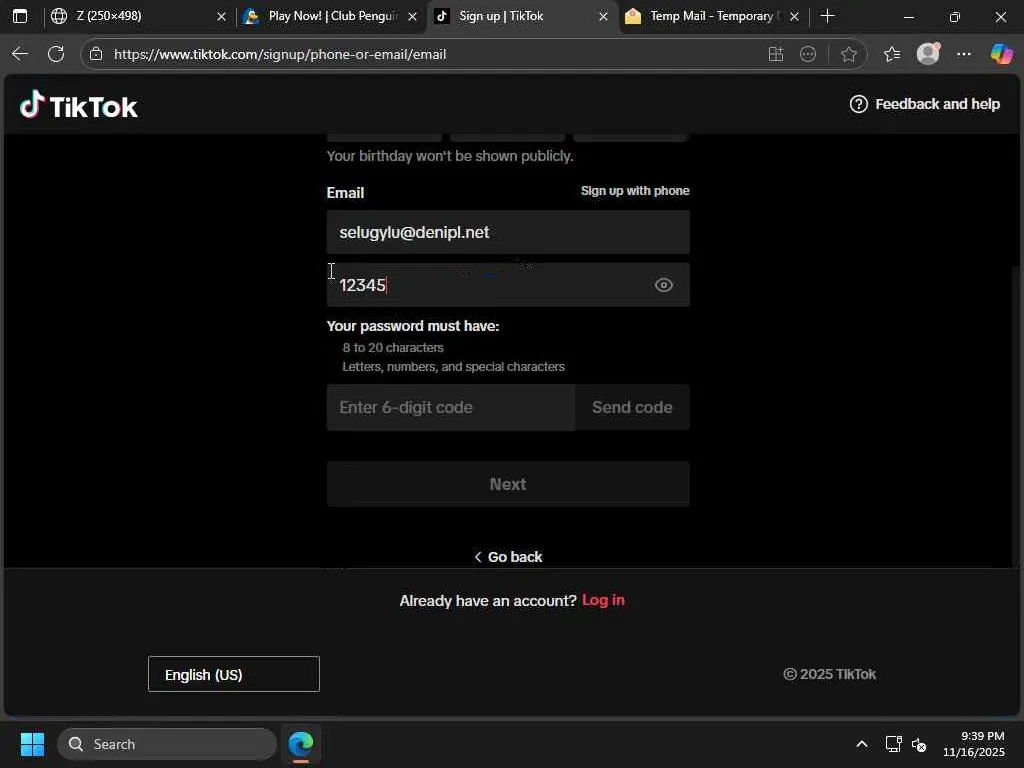Click the Edge icon in taskbar
Image resolution: width=1024 pixels, height=768 pixels.
click(x=301, y=744)
